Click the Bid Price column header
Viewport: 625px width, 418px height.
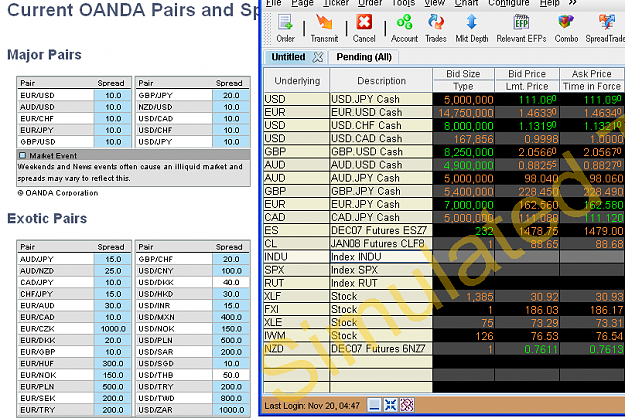(527, 74)
